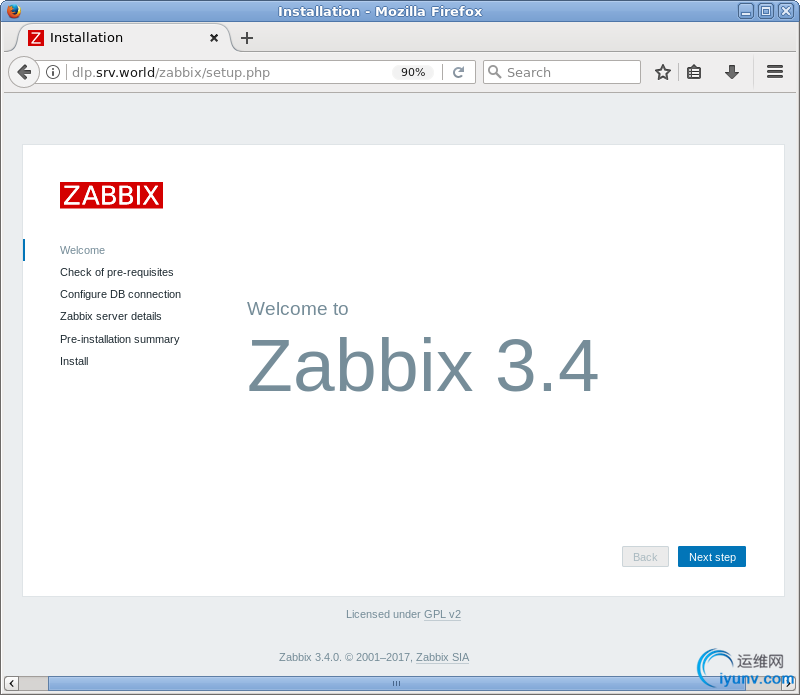This screenshot has height=695, width=800.
Task: Show bookmarks list icon
Action: pyautogui.click(x=694, y=72)
